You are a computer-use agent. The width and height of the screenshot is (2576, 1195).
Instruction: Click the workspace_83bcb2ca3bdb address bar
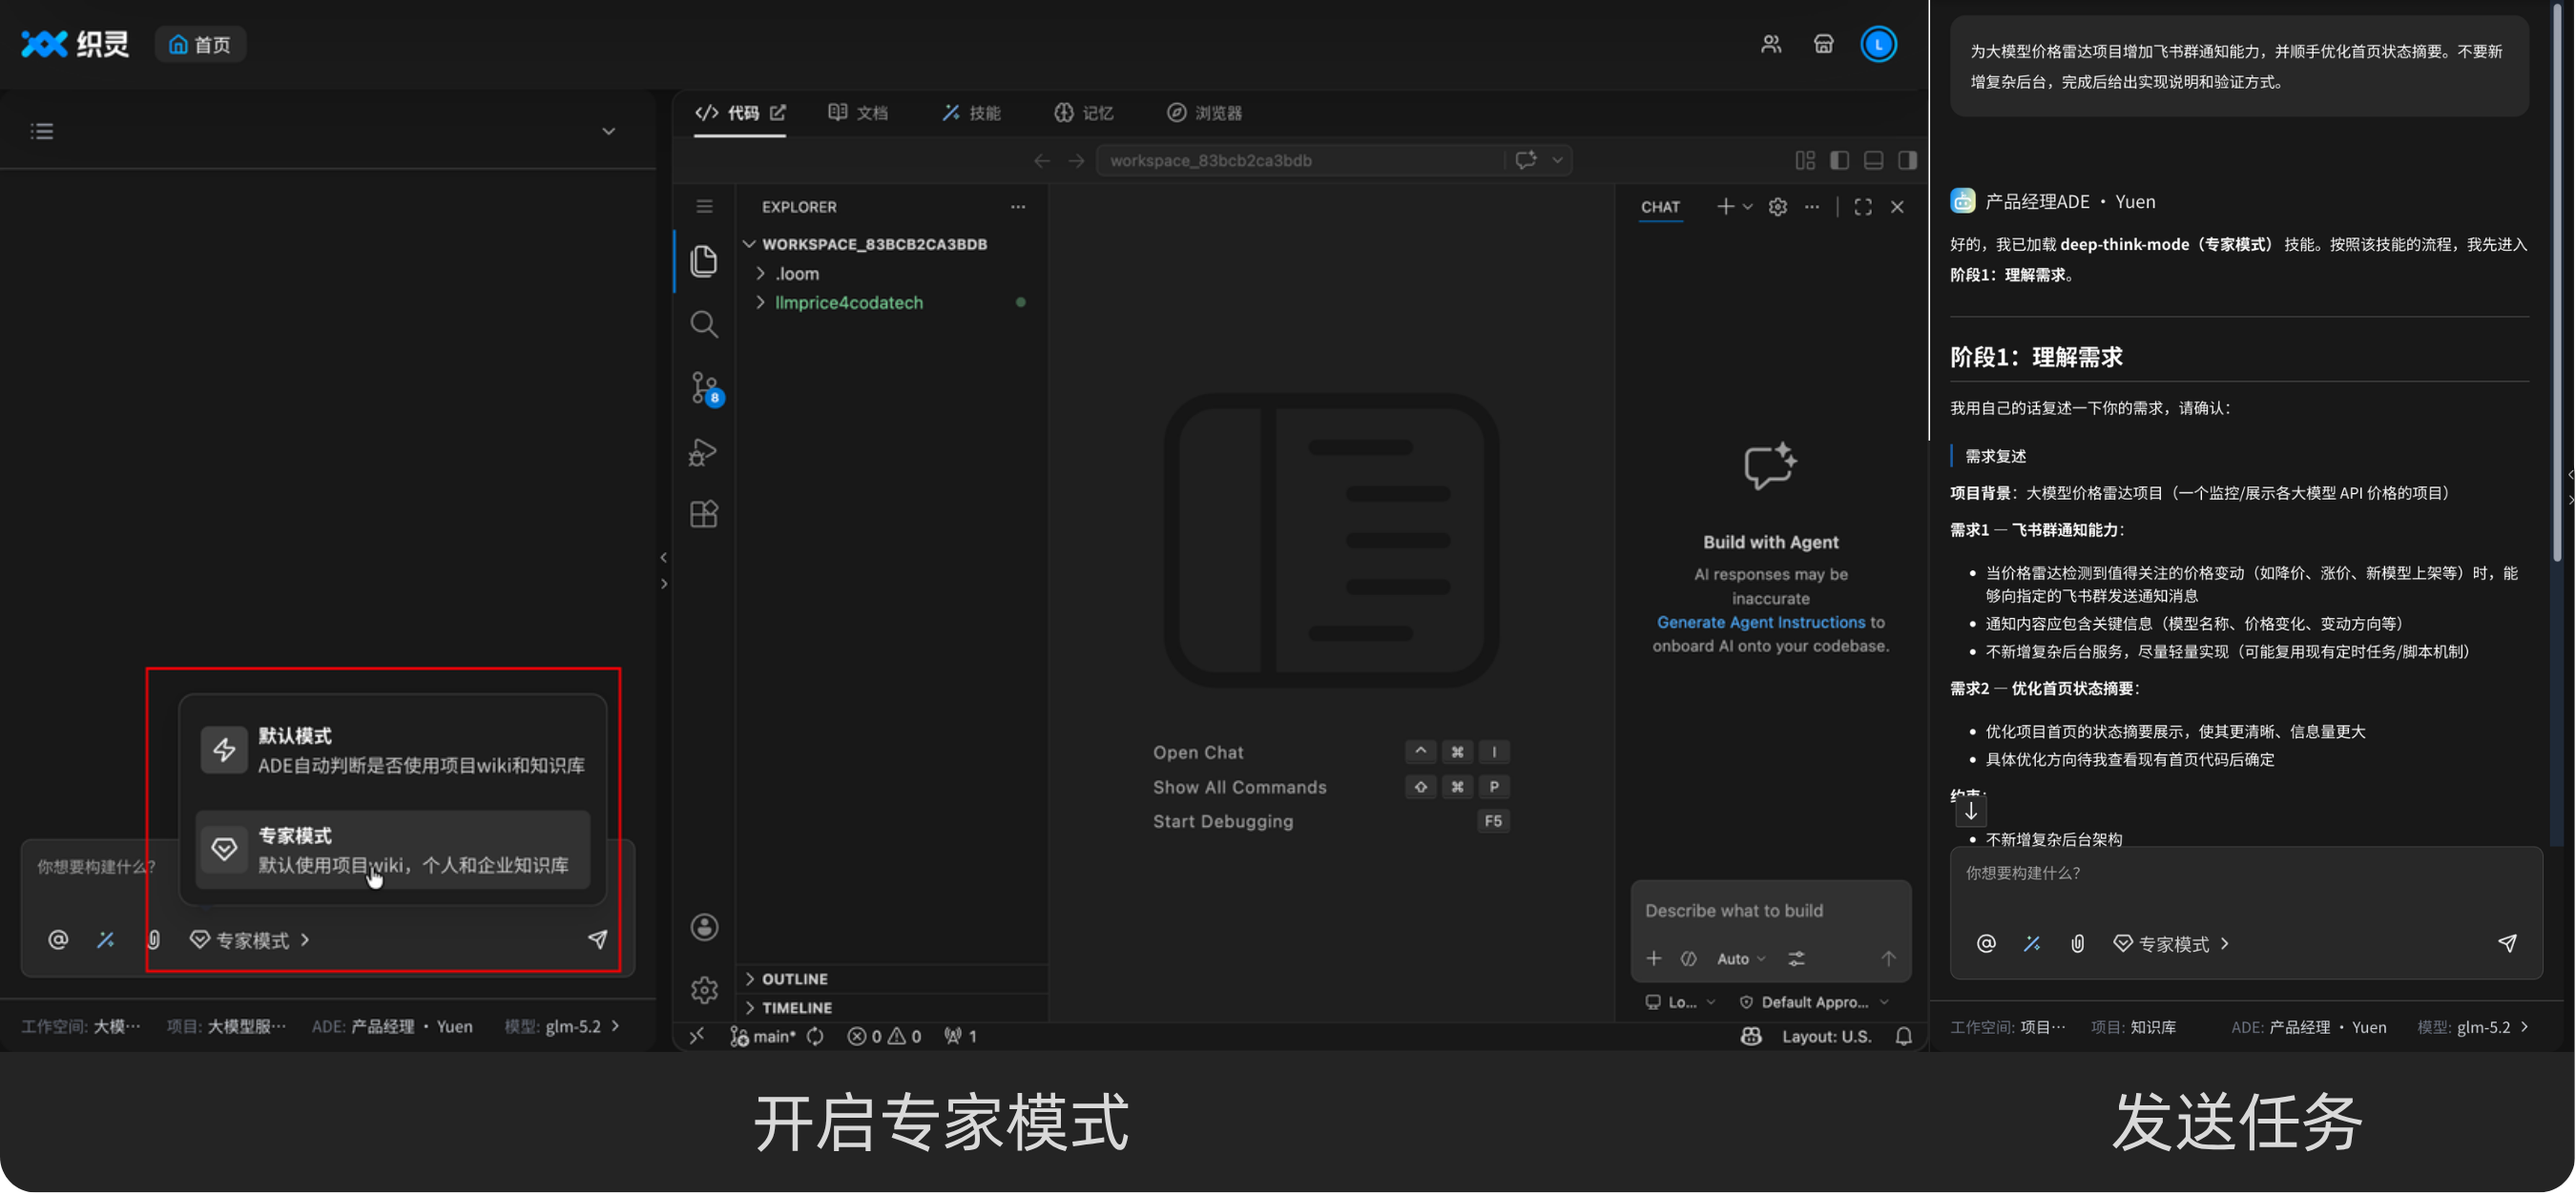pyautogui.click(x=1300, y=160)
